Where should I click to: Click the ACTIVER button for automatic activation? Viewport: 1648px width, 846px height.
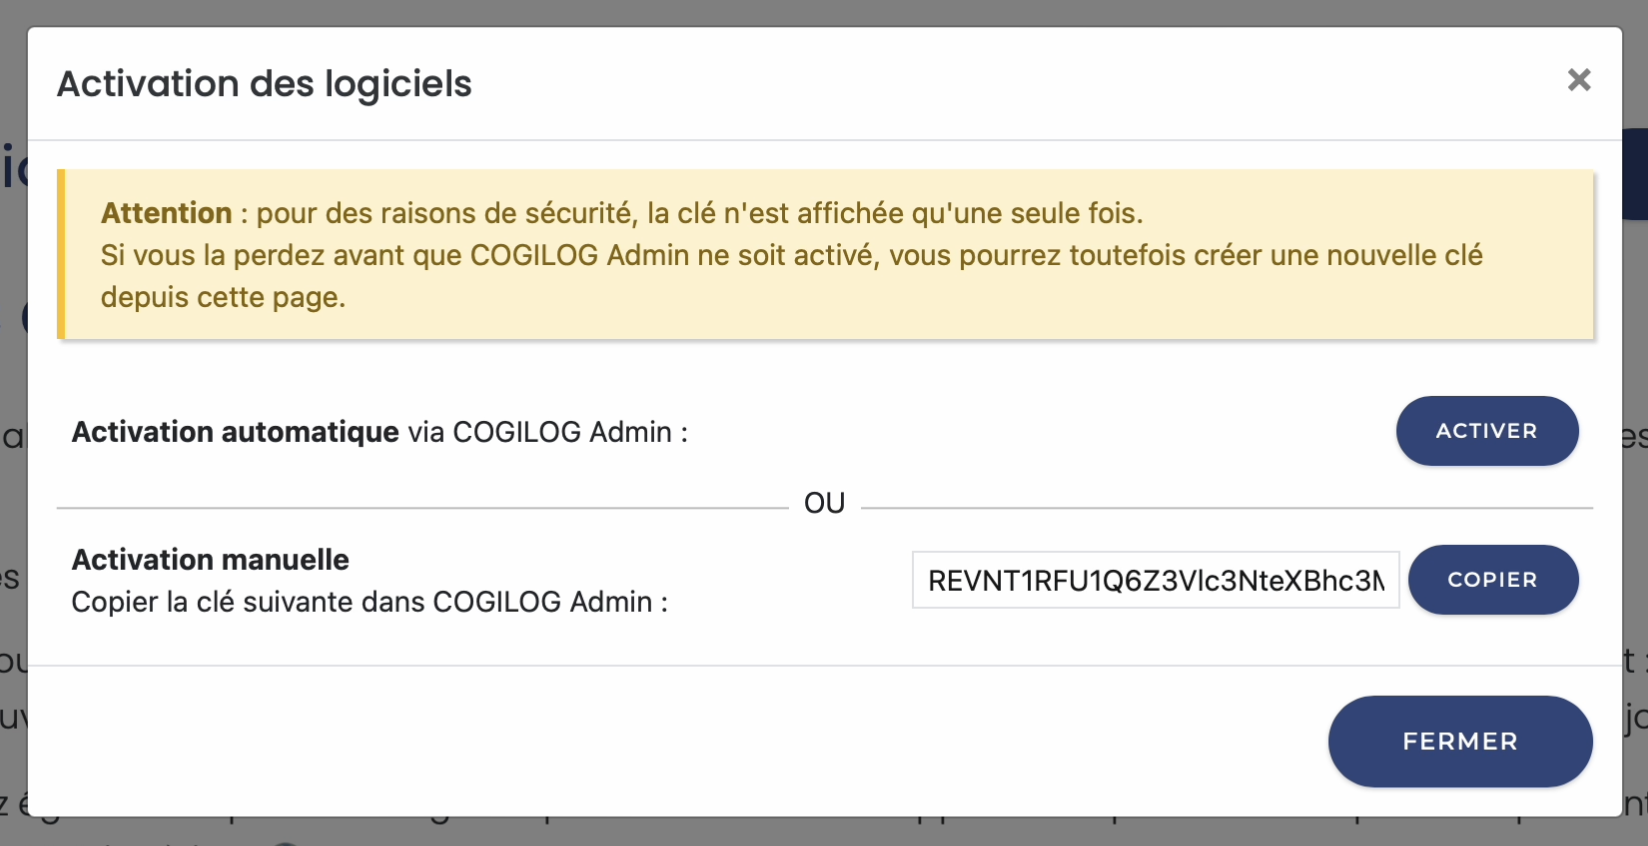pos(1487,431)
